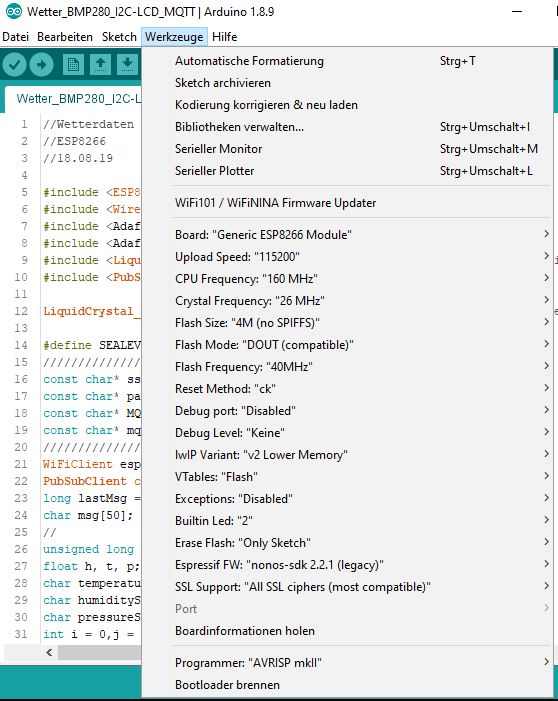
Task: Click code line "//ESP8266"
Action: 75,141
